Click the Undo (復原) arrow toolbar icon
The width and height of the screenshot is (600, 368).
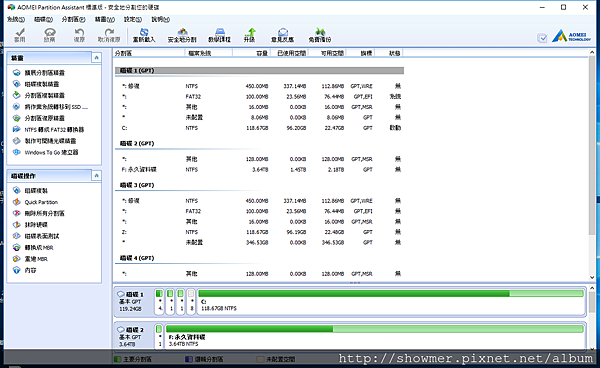(x=79, y=35)
